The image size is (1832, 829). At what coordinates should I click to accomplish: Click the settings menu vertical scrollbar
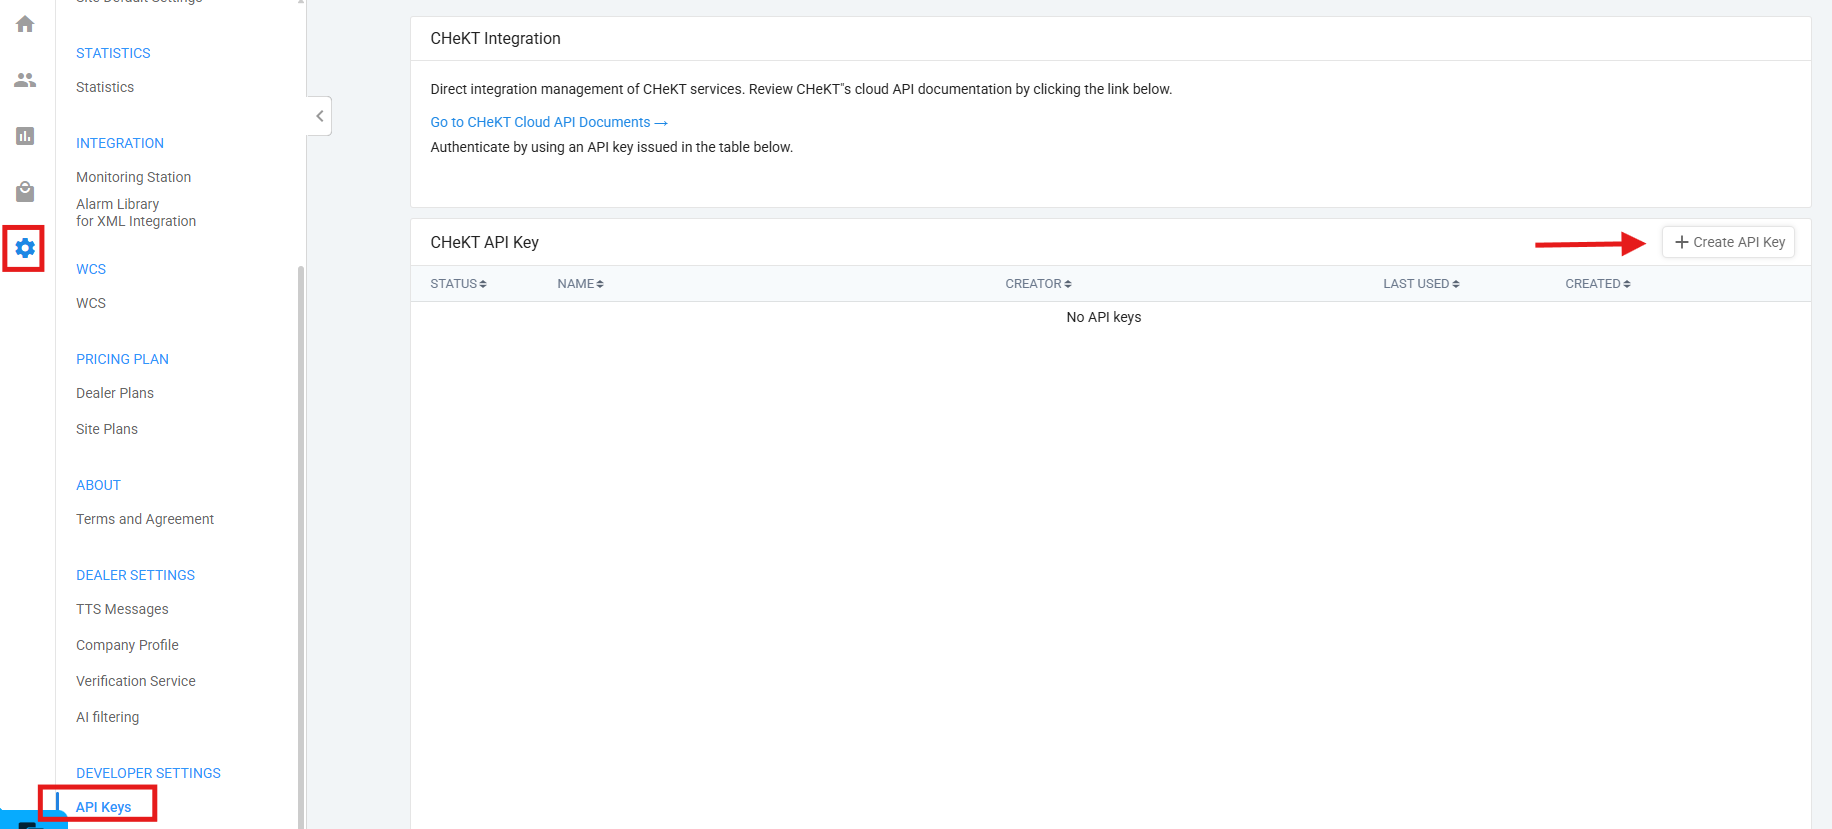click(x=300, y=540)
